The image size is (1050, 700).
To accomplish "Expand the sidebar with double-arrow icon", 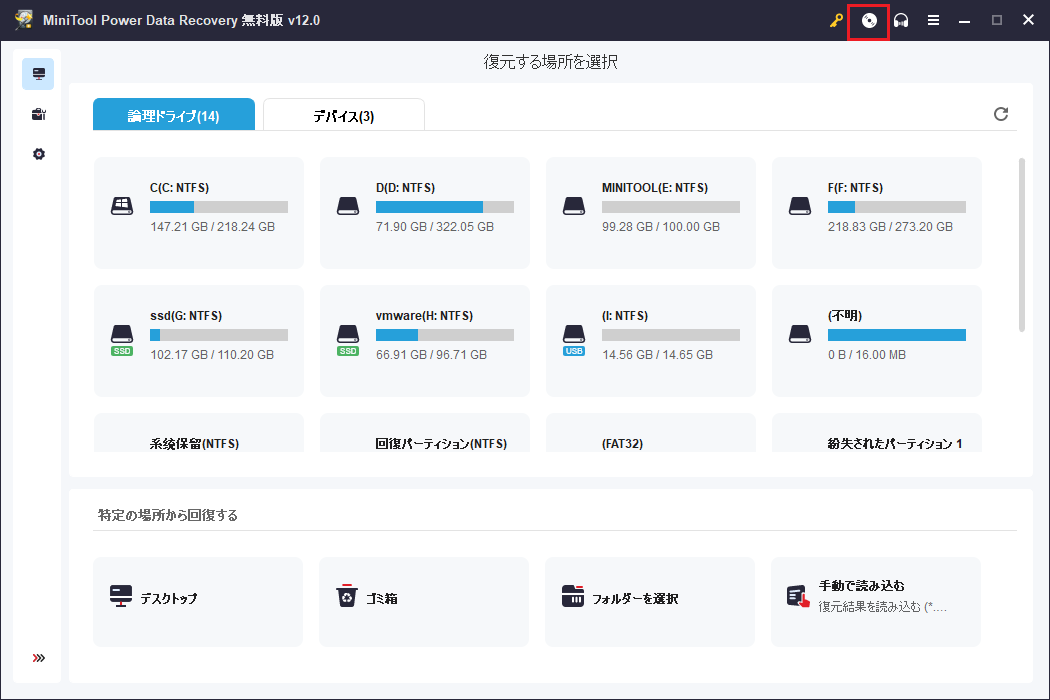I will pyautogui.click(x=38, y=658).
